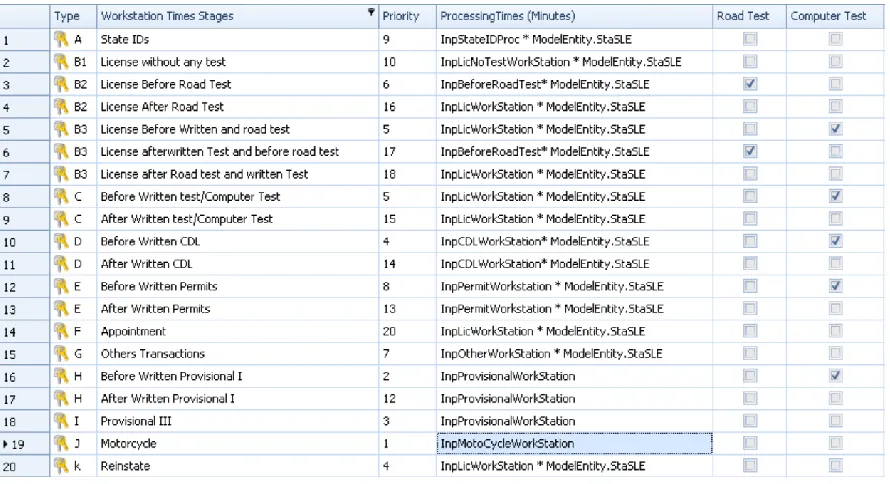The height and width of the screenshot is (484, 890).
Task: Click InpProvisionalWorkStation cell in Provisional III row
Action: click(x=574, y=421)
